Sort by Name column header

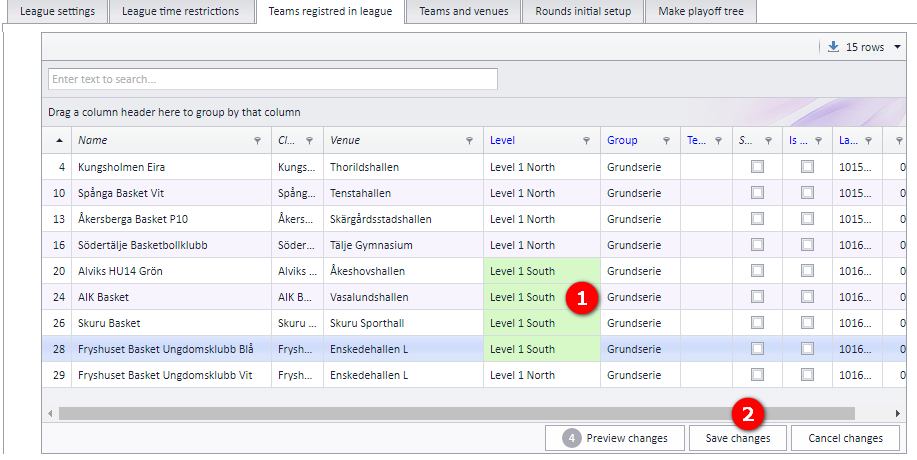tap(171, 140)
